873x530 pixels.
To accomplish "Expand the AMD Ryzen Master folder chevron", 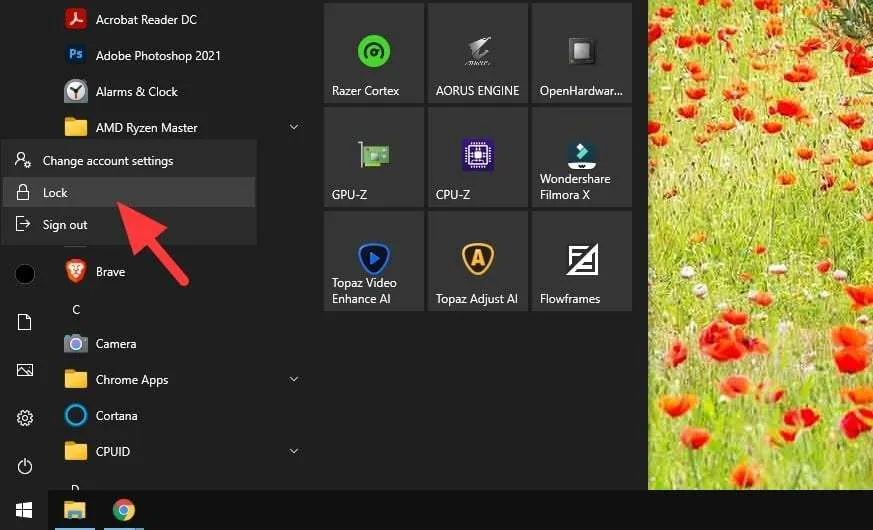I will pyautogui.click(x=294, y=127).
